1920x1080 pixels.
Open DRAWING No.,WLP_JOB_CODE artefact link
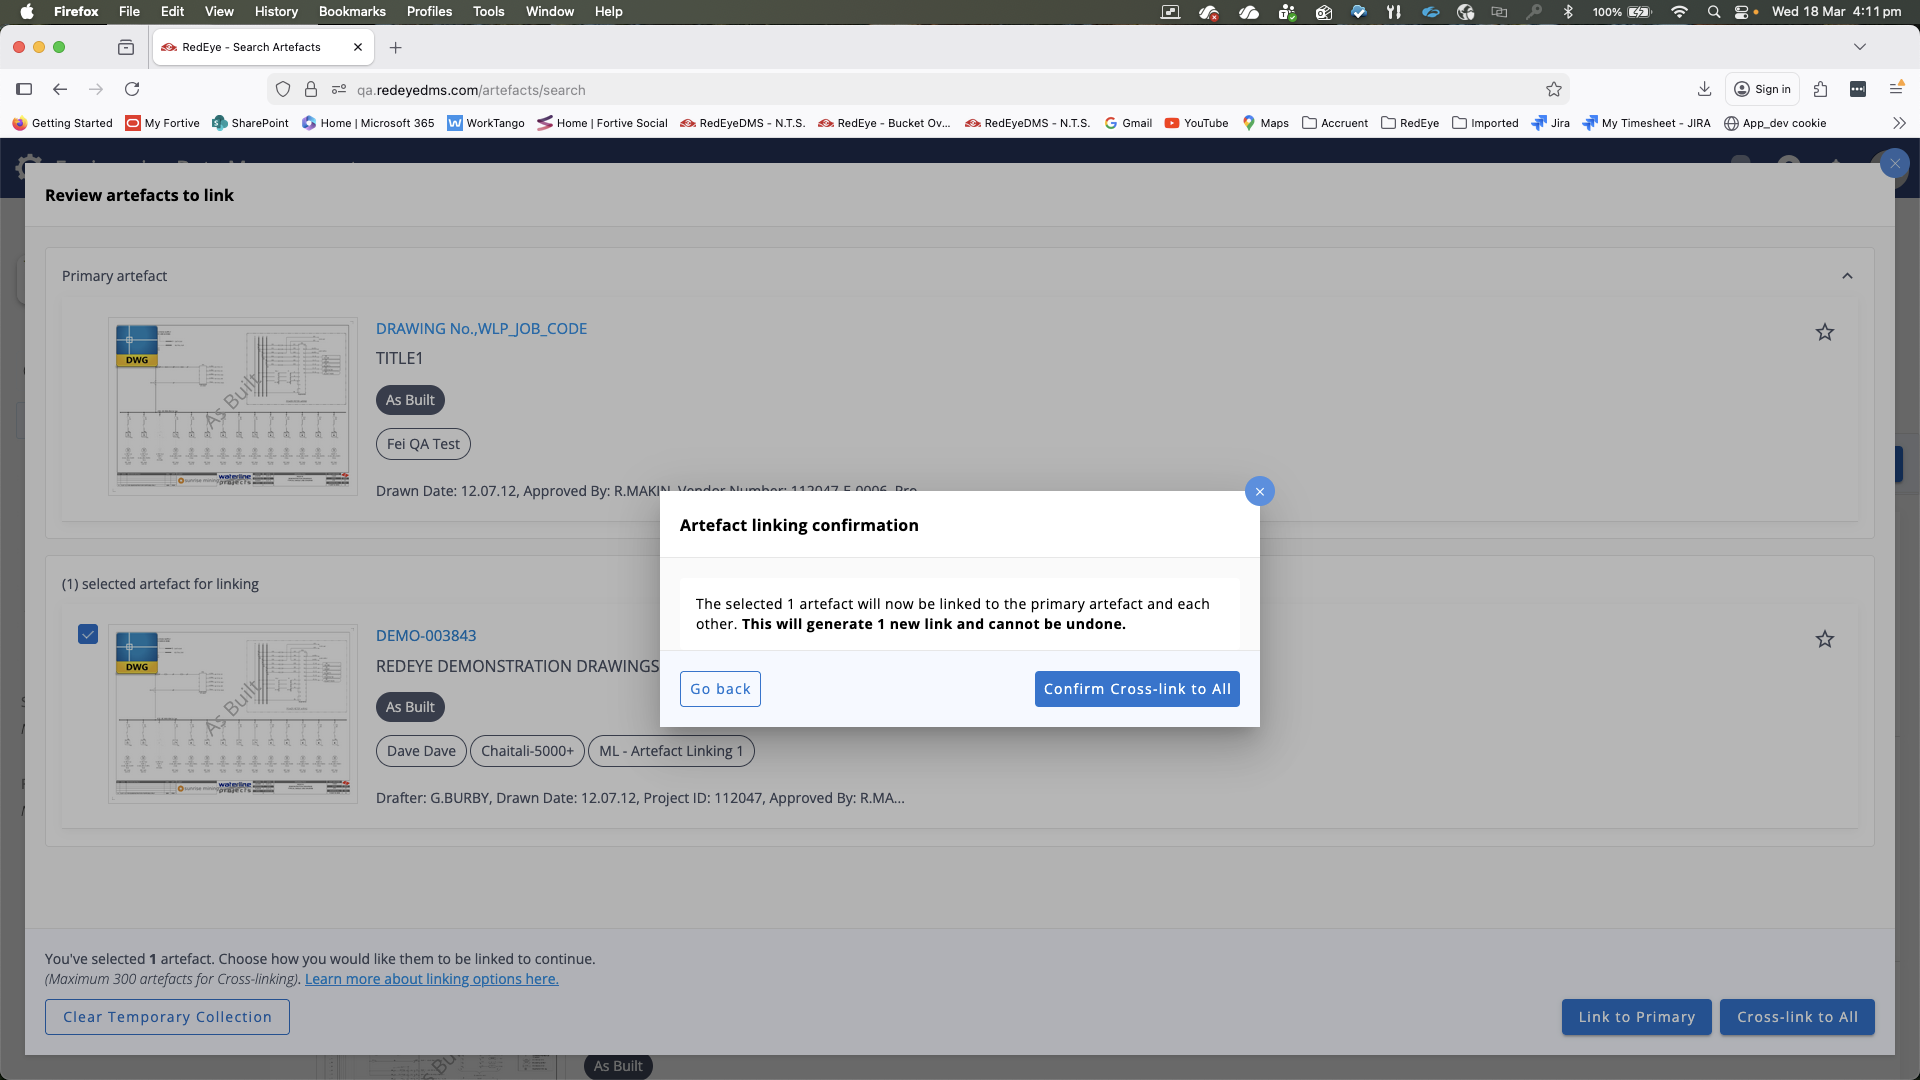pos(481,328)
